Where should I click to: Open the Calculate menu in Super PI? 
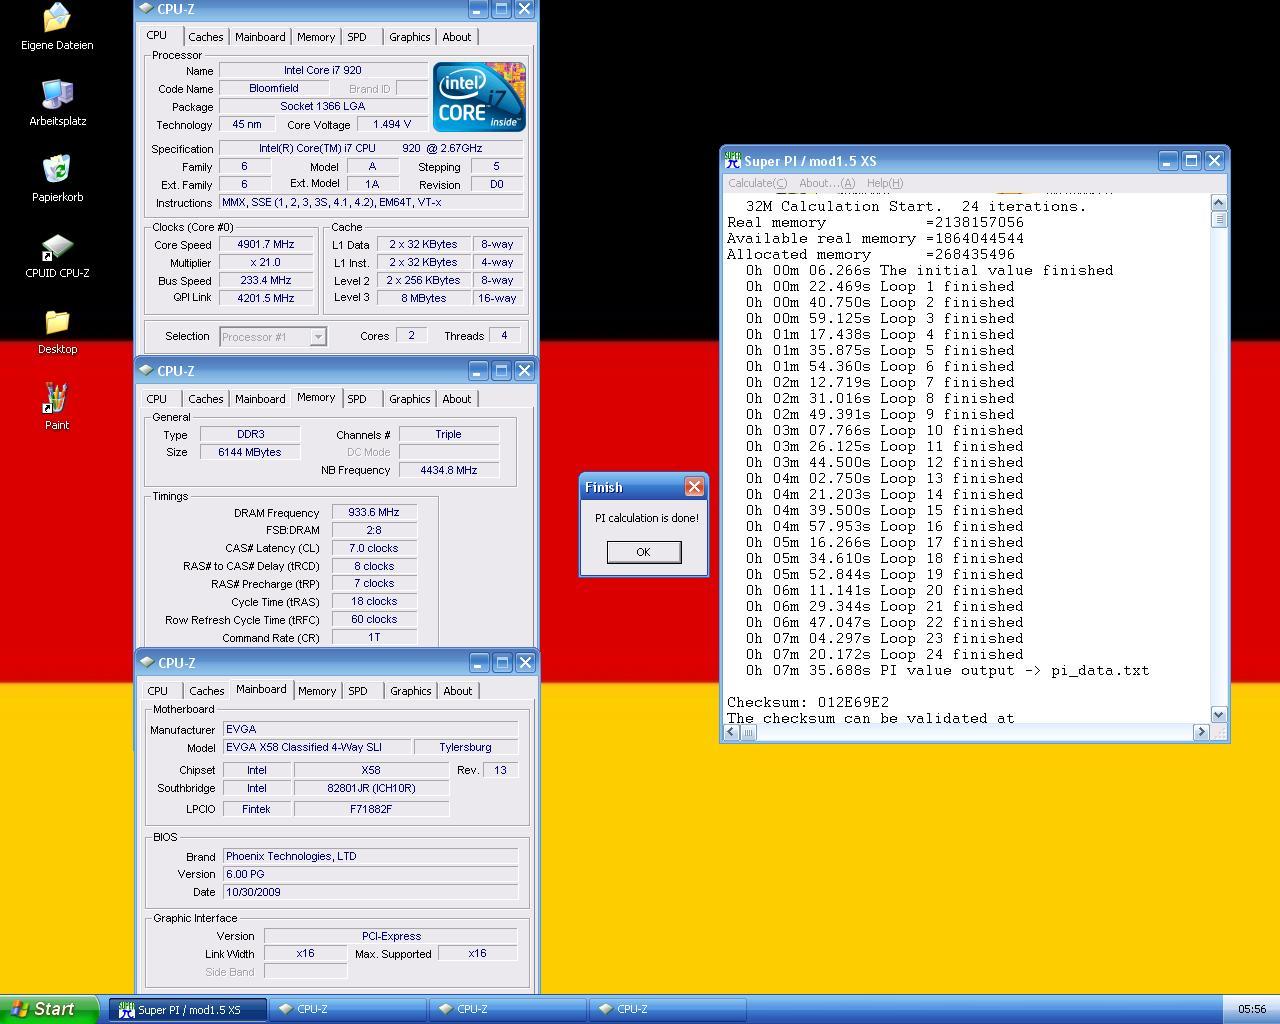(x=757, y=183)
